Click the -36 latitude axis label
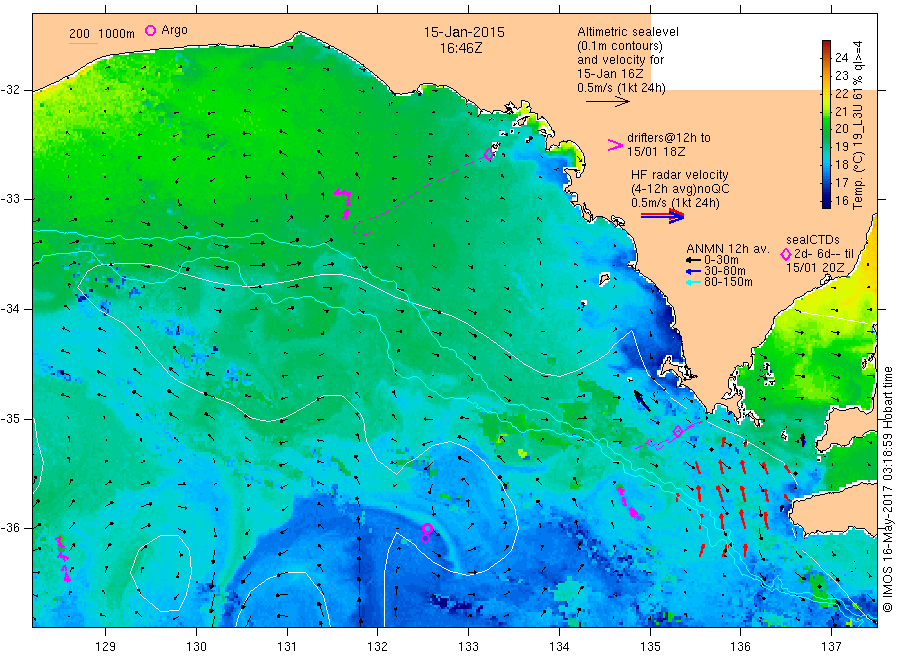 point(10,527)
